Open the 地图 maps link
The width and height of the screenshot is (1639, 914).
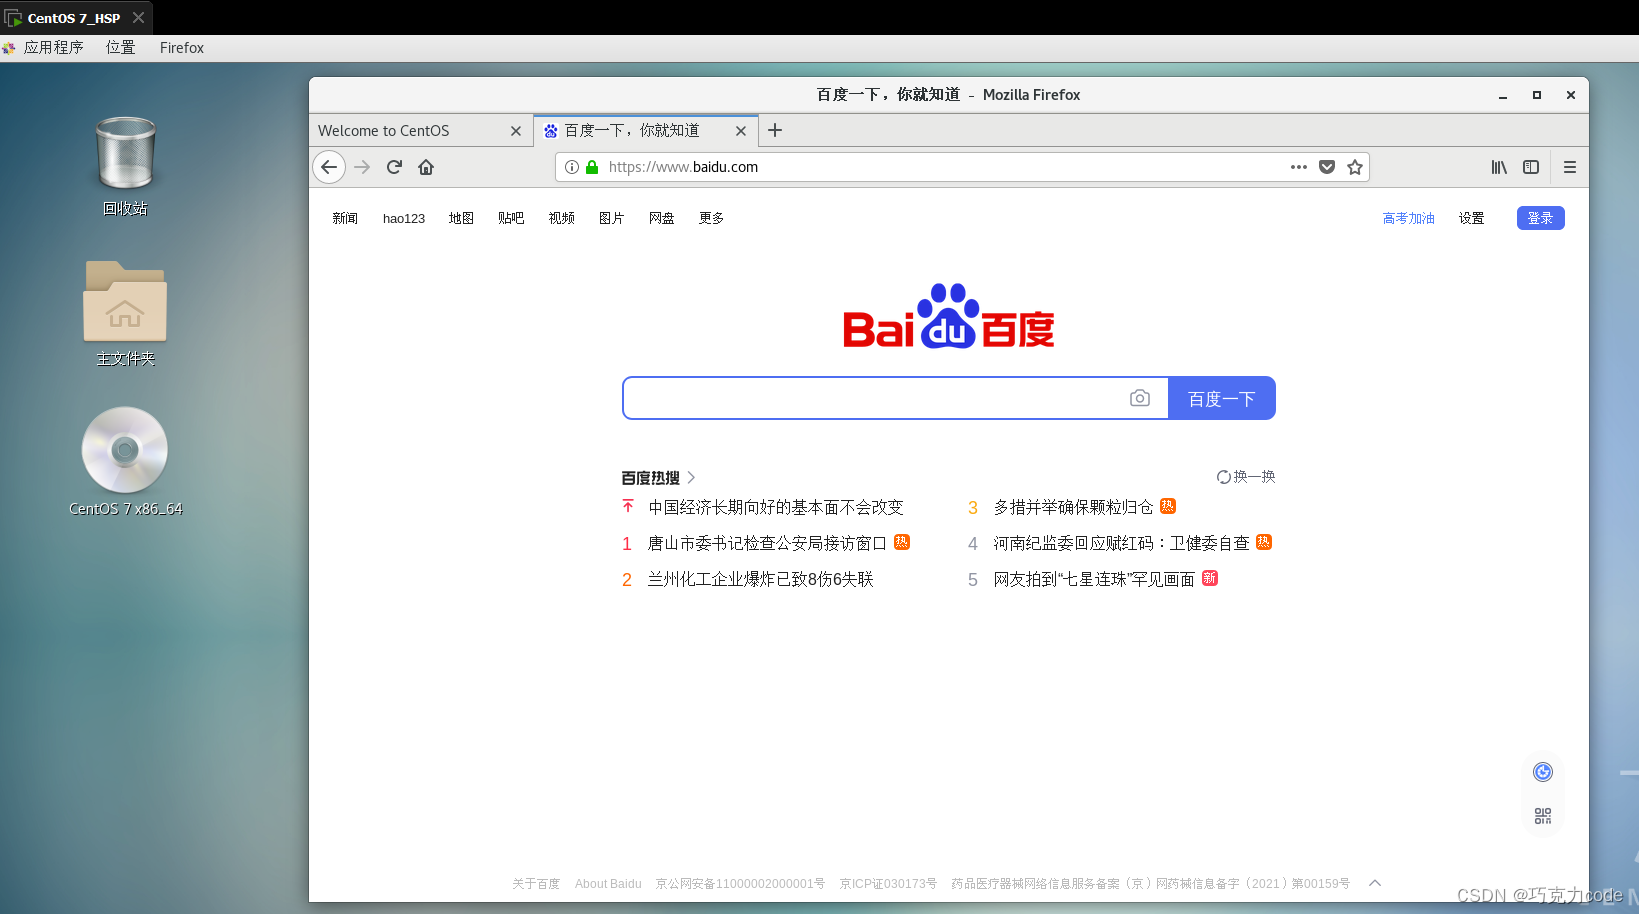point(461,218)
